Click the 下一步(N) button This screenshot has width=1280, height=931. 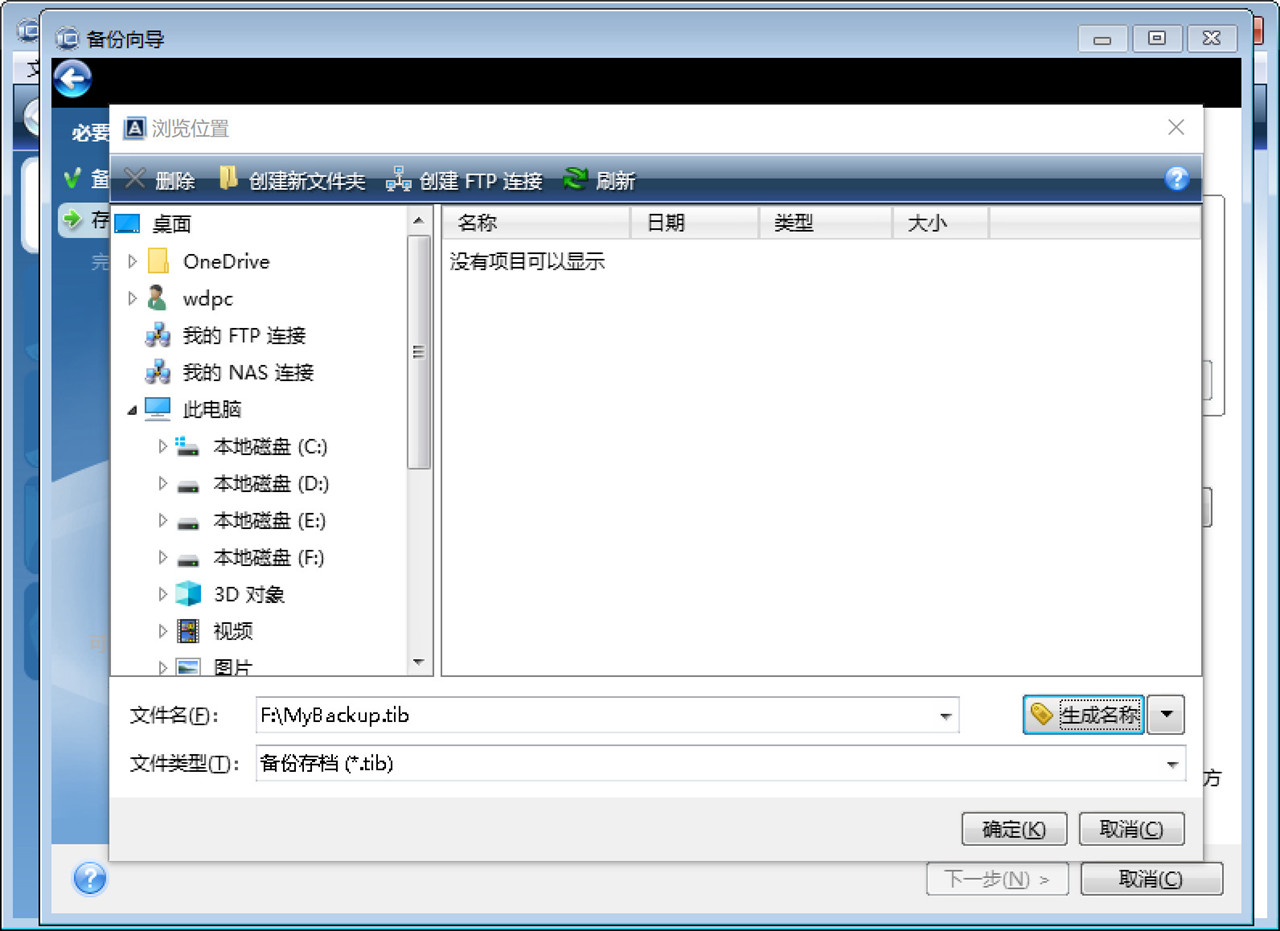coord(997,878)
